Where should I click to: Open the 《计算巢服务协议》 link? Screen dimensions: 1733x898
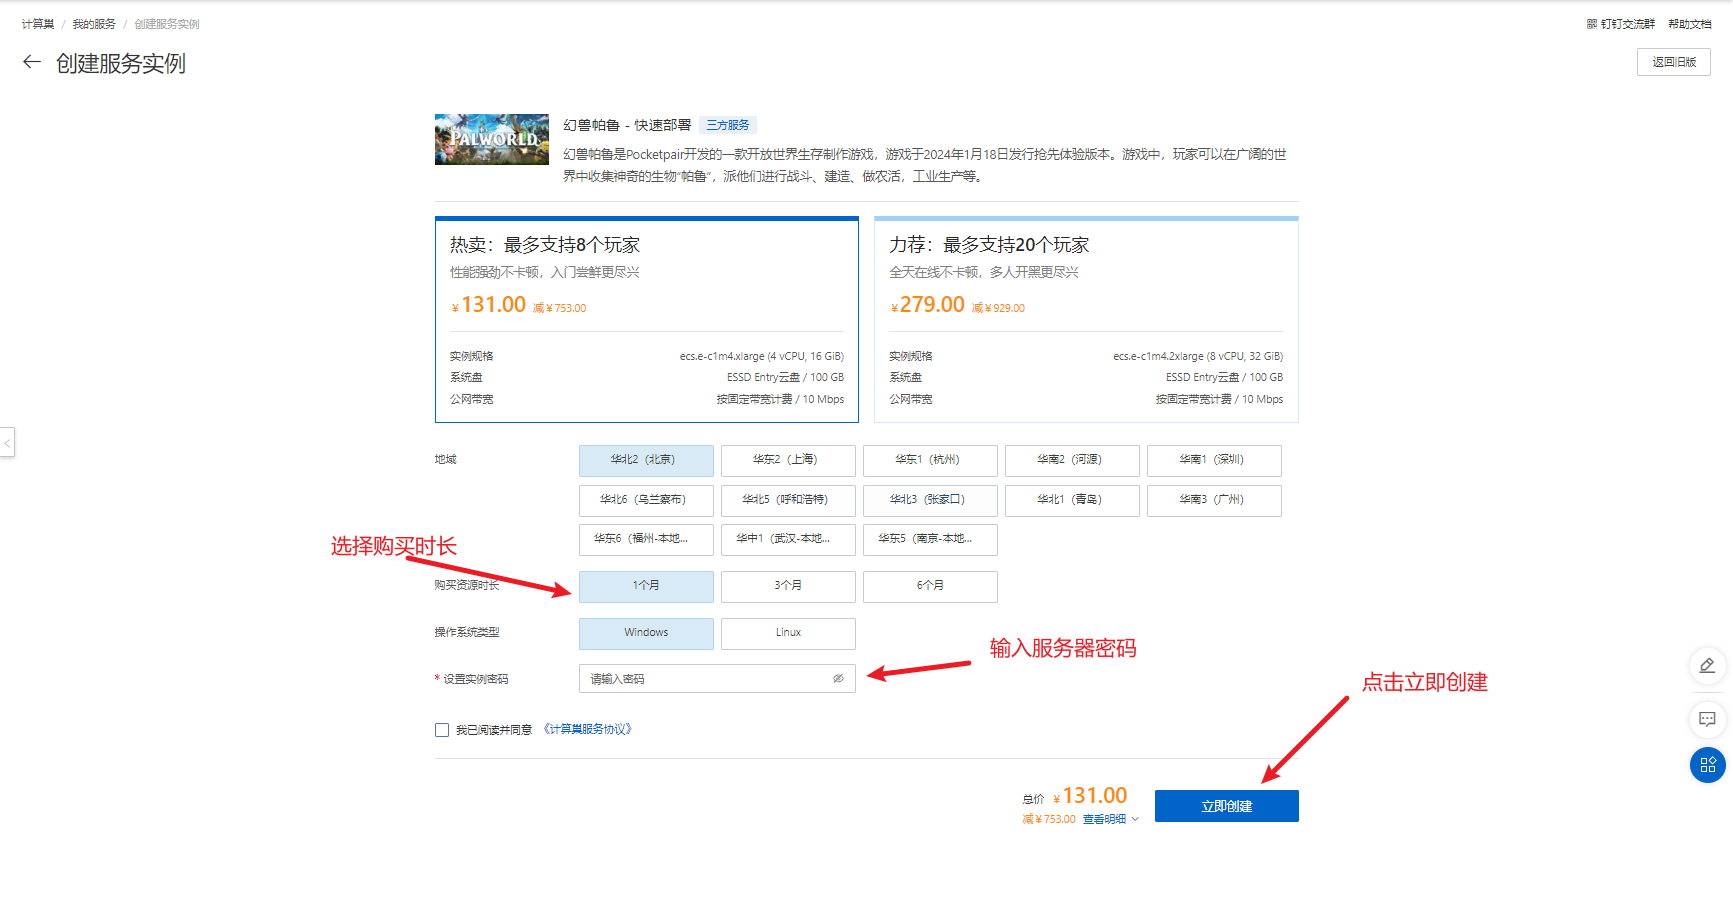coord(588,729)
